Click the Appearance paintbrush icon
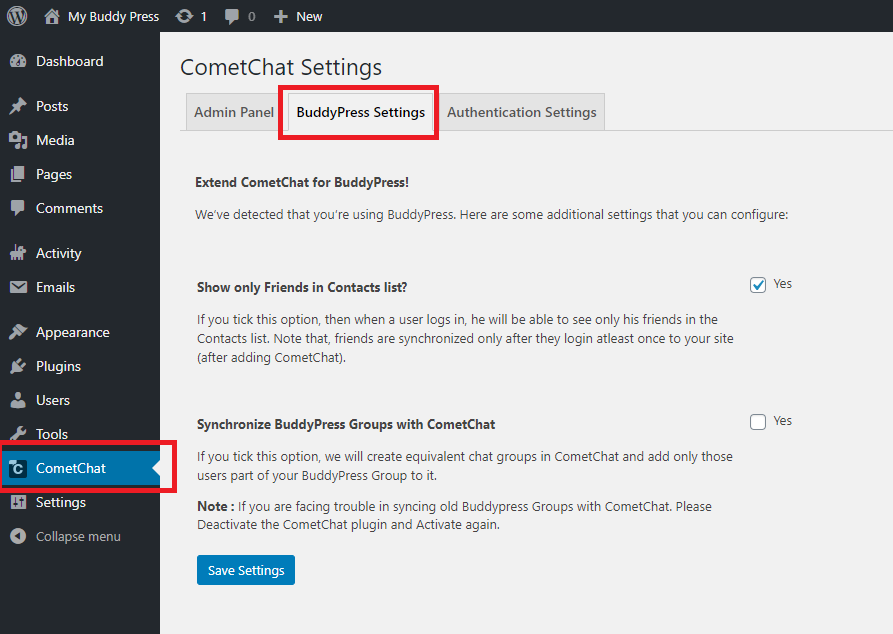The height and width of the screenshot is (634, 893). [18, 332]
